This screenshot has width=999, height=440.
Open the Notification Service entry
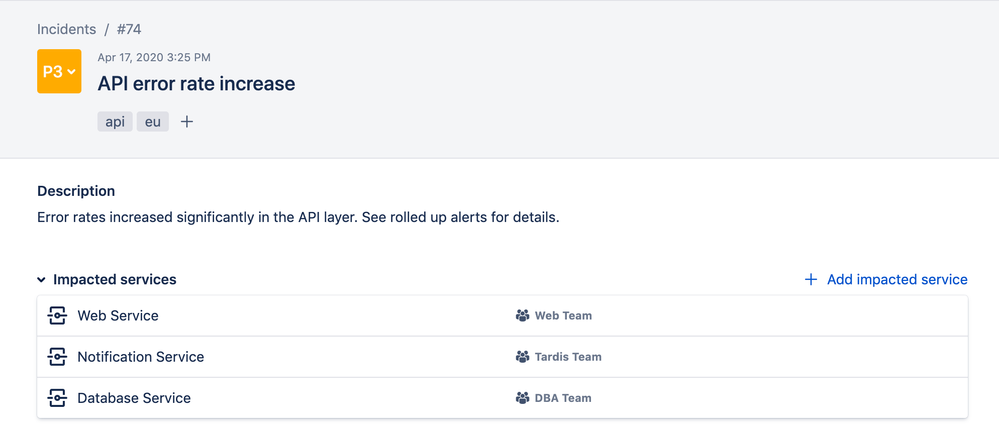pos(140,357)
